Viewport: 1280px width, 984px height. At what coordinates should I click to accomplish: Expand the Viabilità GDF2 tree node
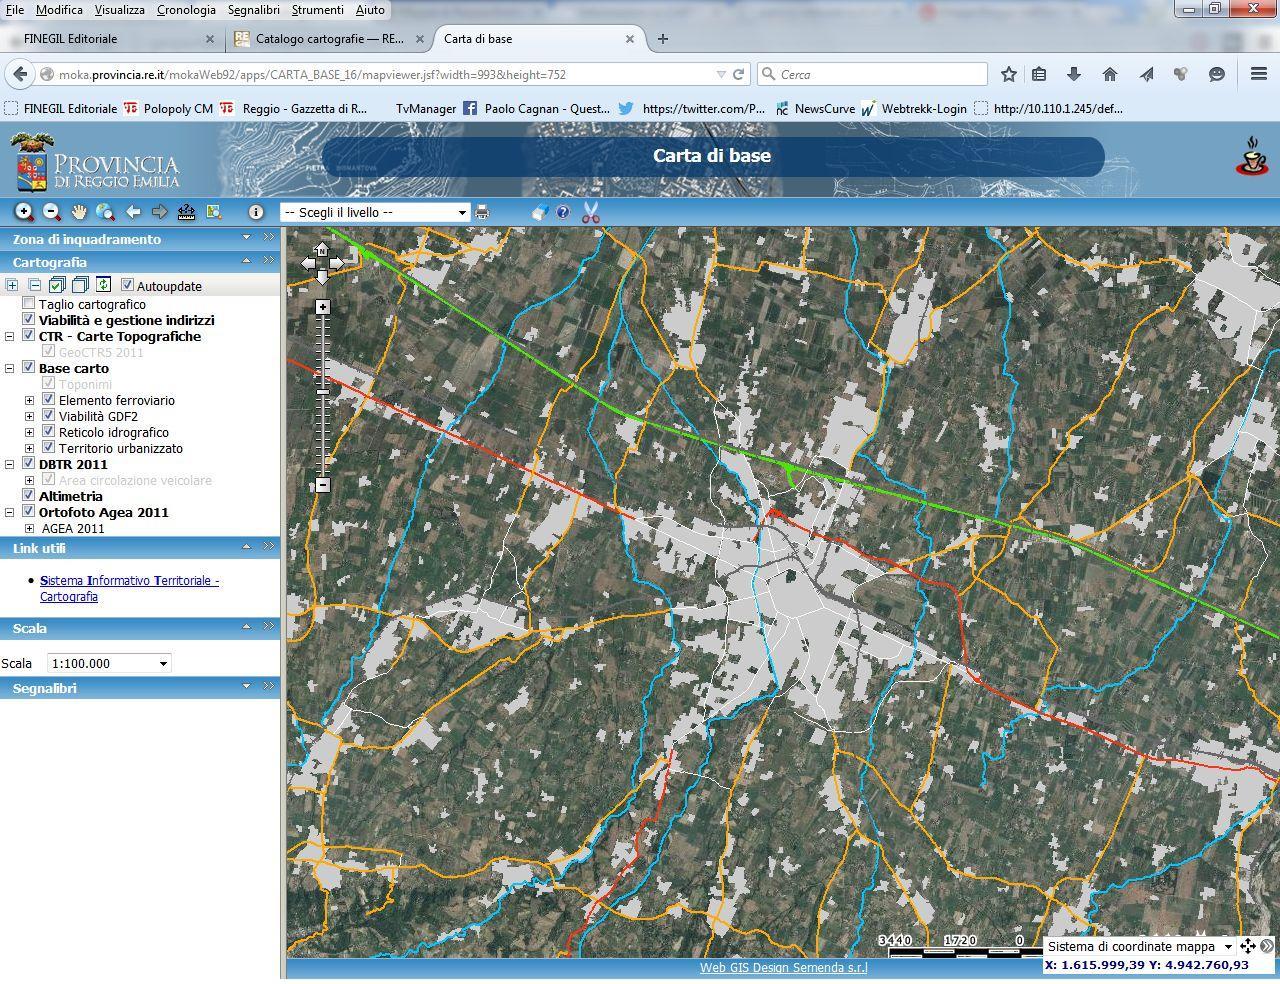click(x=30, y=416)
